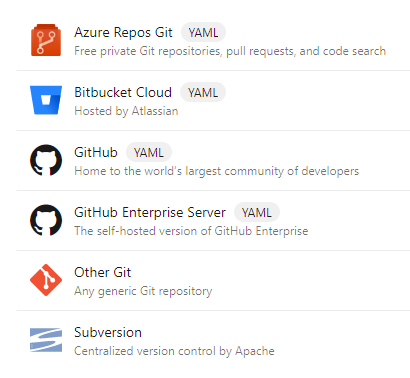Screen dimensions: 410x378
Task: Click the blue Bitbucket bucket icon
Action: coord(46,100)
